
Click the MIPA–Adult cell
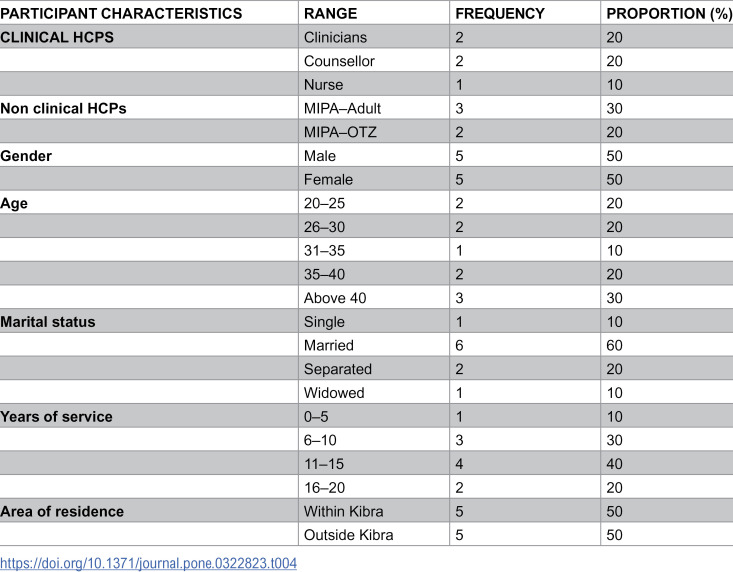point(342,108)
